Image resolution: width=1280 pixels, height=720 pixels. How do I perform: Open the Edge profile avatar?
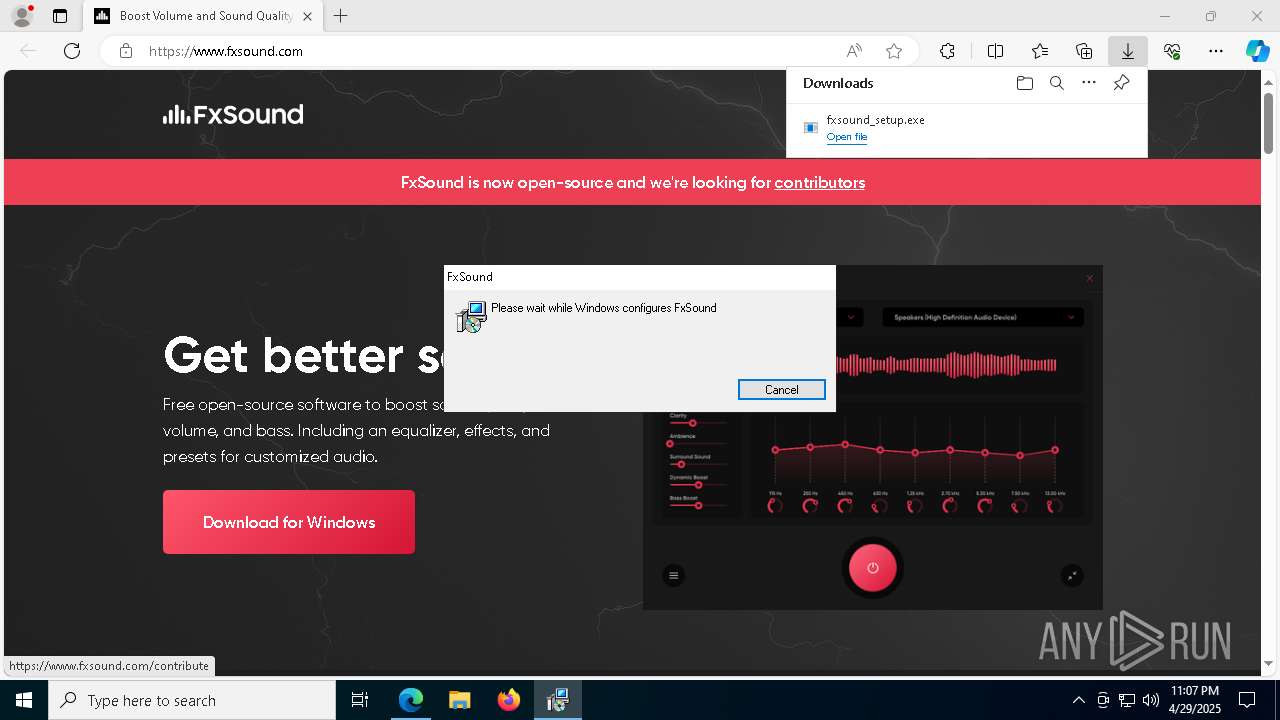click(22, 16)
